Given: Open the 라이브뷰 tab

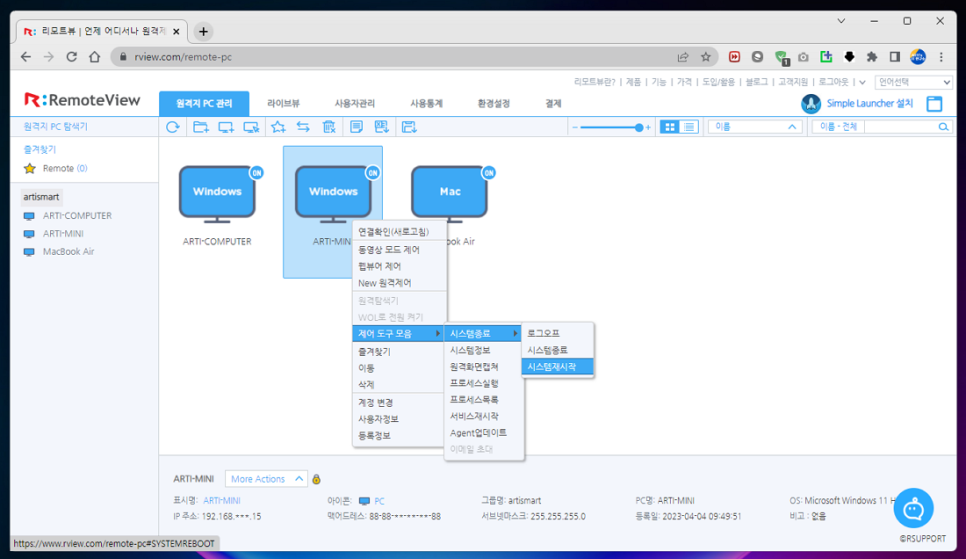Looking at the screenshot, I should pyautogui.click(x=283, y=104).
